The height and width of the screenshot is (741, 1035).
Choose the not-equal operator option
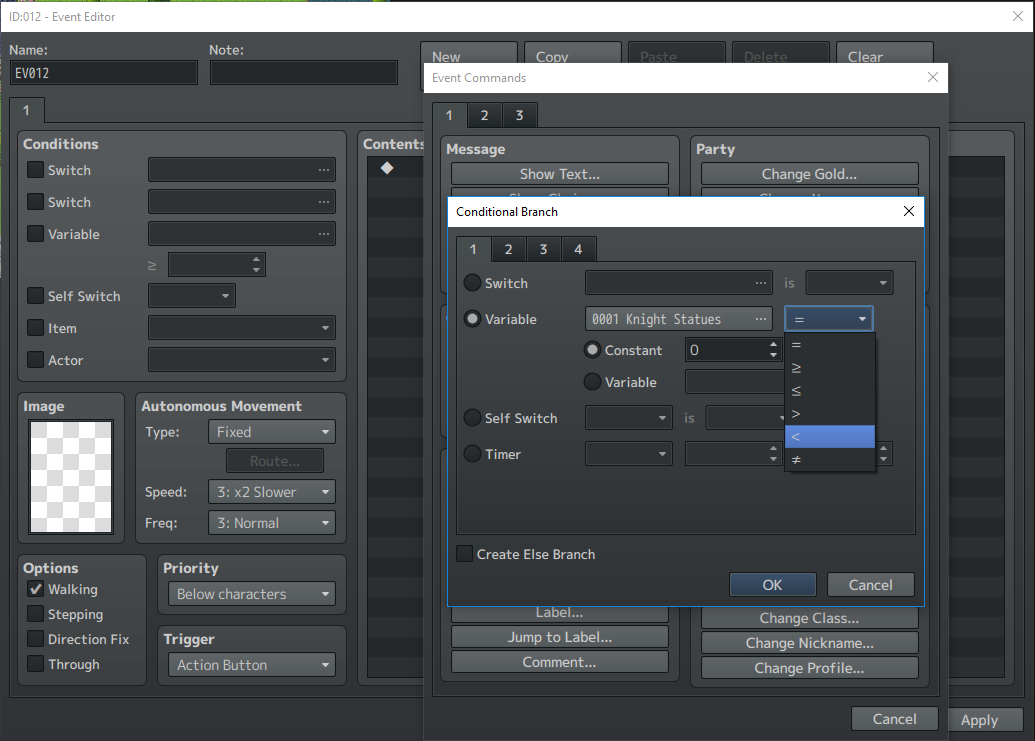point(830,460)
